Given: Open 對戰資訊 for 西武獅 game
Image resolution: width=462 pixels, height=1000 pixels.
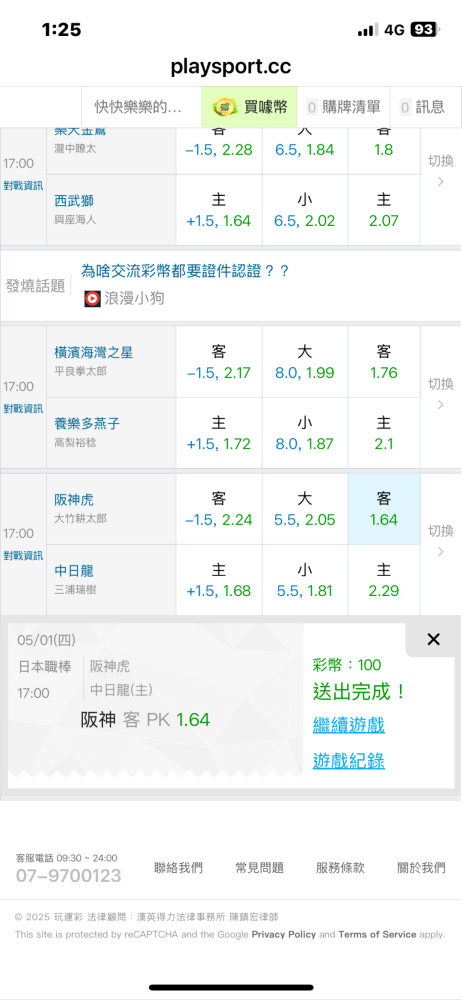Looking at the screenshot, I should click(x=23, y=186).
